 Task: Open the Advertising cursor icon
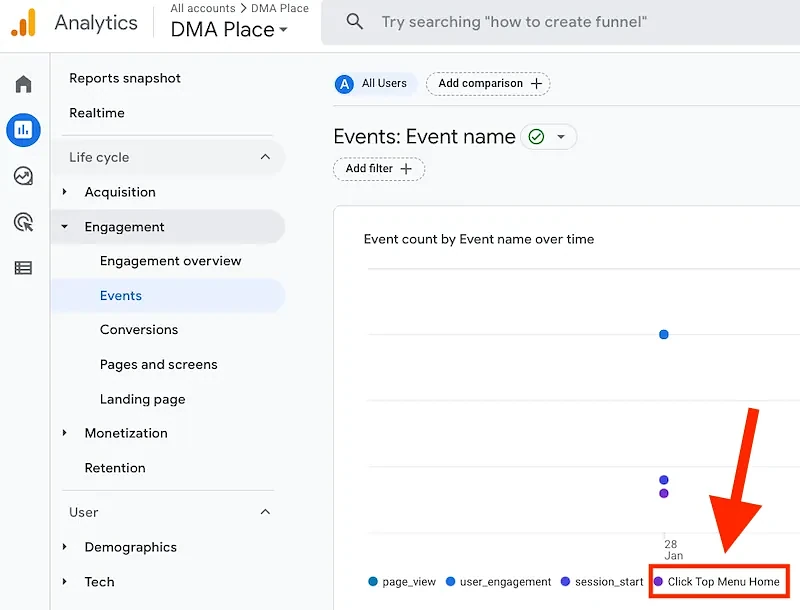[23, 222]
